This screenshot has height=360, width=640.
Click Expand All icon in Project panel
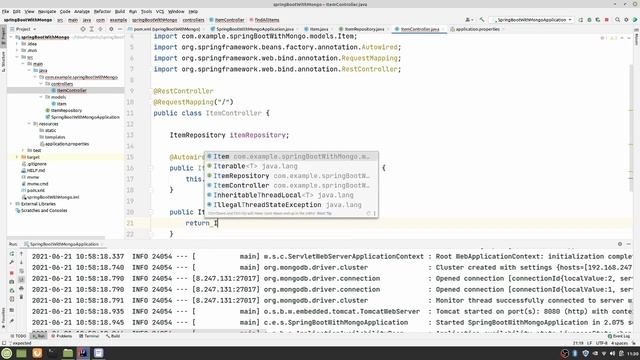click(x=91, y=29)
